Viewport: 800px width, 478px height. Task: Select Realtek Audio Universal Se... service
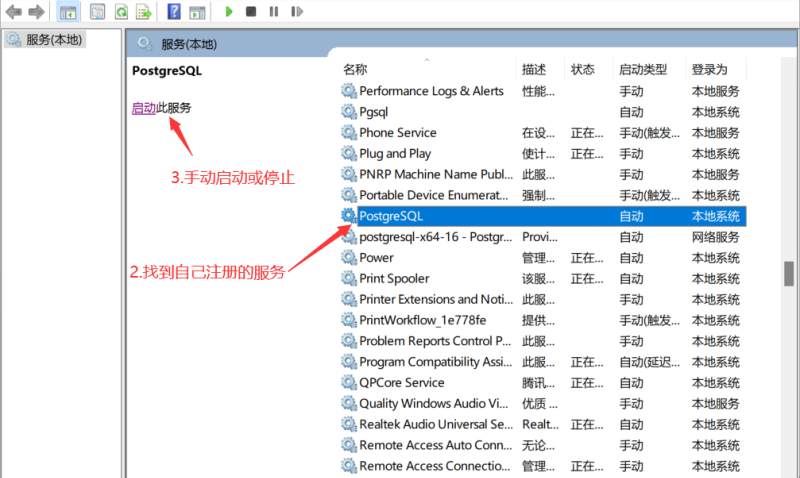(543, 424)
